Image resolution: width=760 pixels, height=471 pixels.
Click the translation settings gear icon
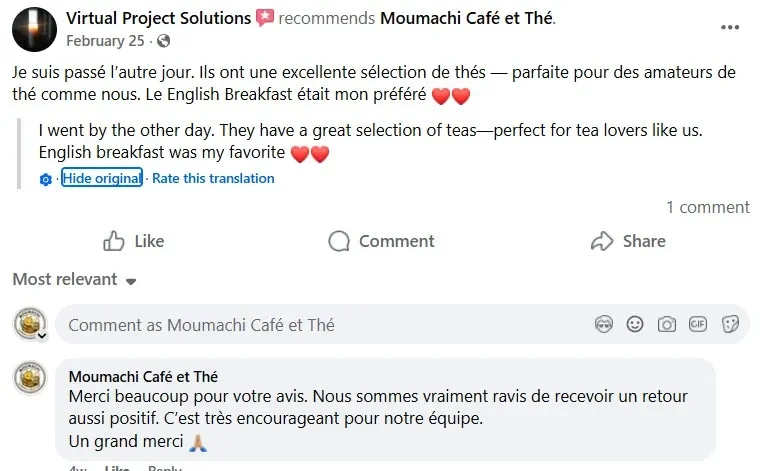(45, 179)
